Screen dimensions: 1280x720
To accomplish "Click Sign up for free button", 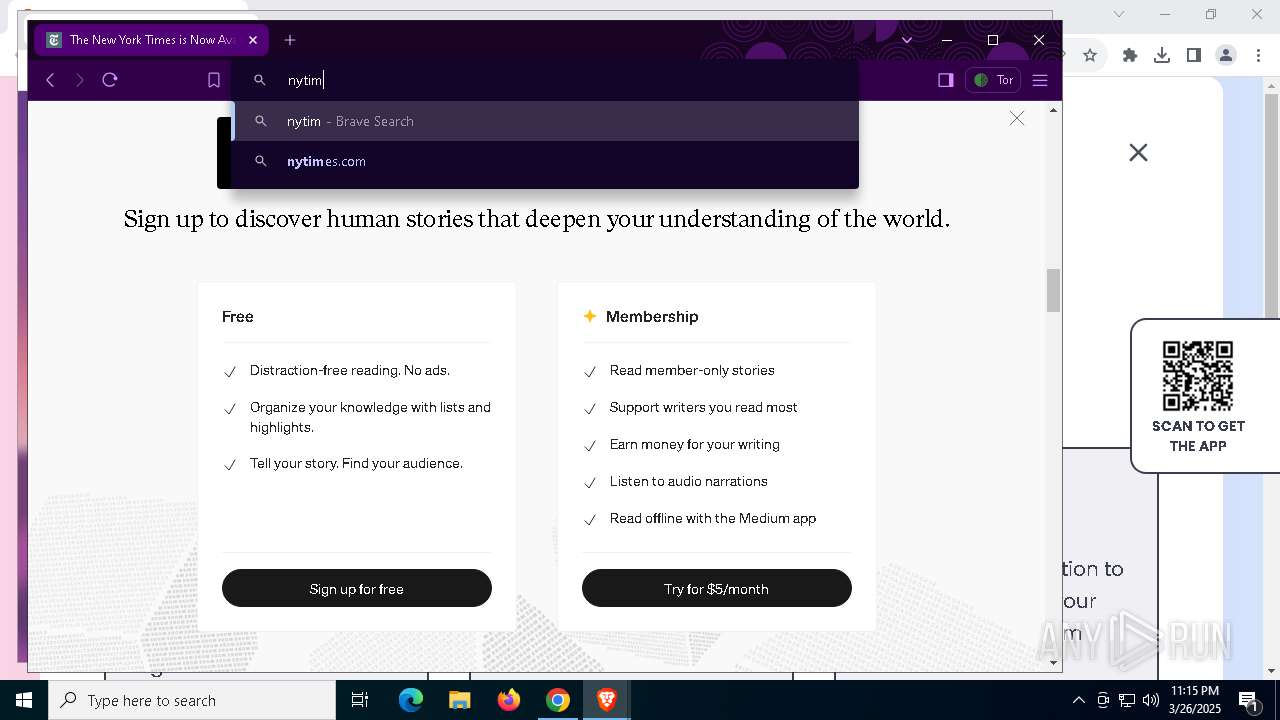I will pyautogui.click(x=357, y=588).
